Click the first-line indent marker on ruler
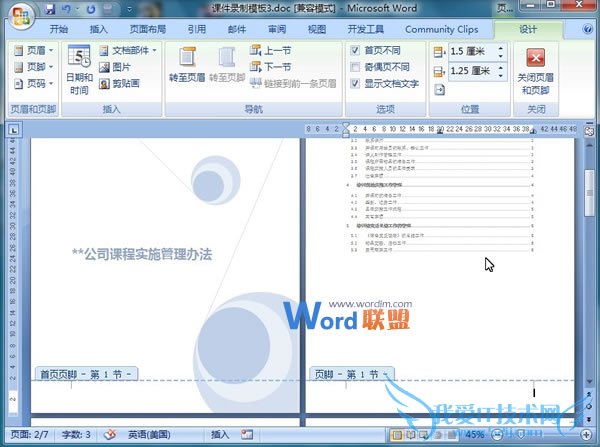This screenshot has width=600, height=447. coord(346,125)
